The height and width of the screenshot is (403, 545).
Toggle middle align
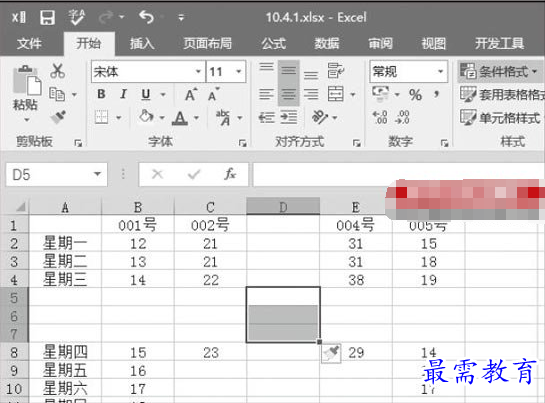click(288, 71)
